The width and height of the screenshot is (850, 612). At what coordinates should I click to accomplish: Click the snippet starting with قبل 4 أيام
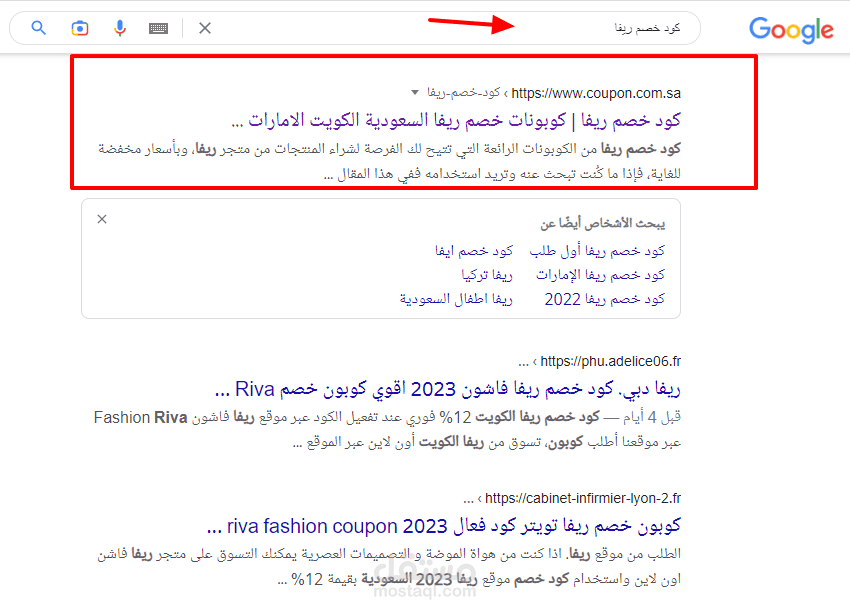387,429
